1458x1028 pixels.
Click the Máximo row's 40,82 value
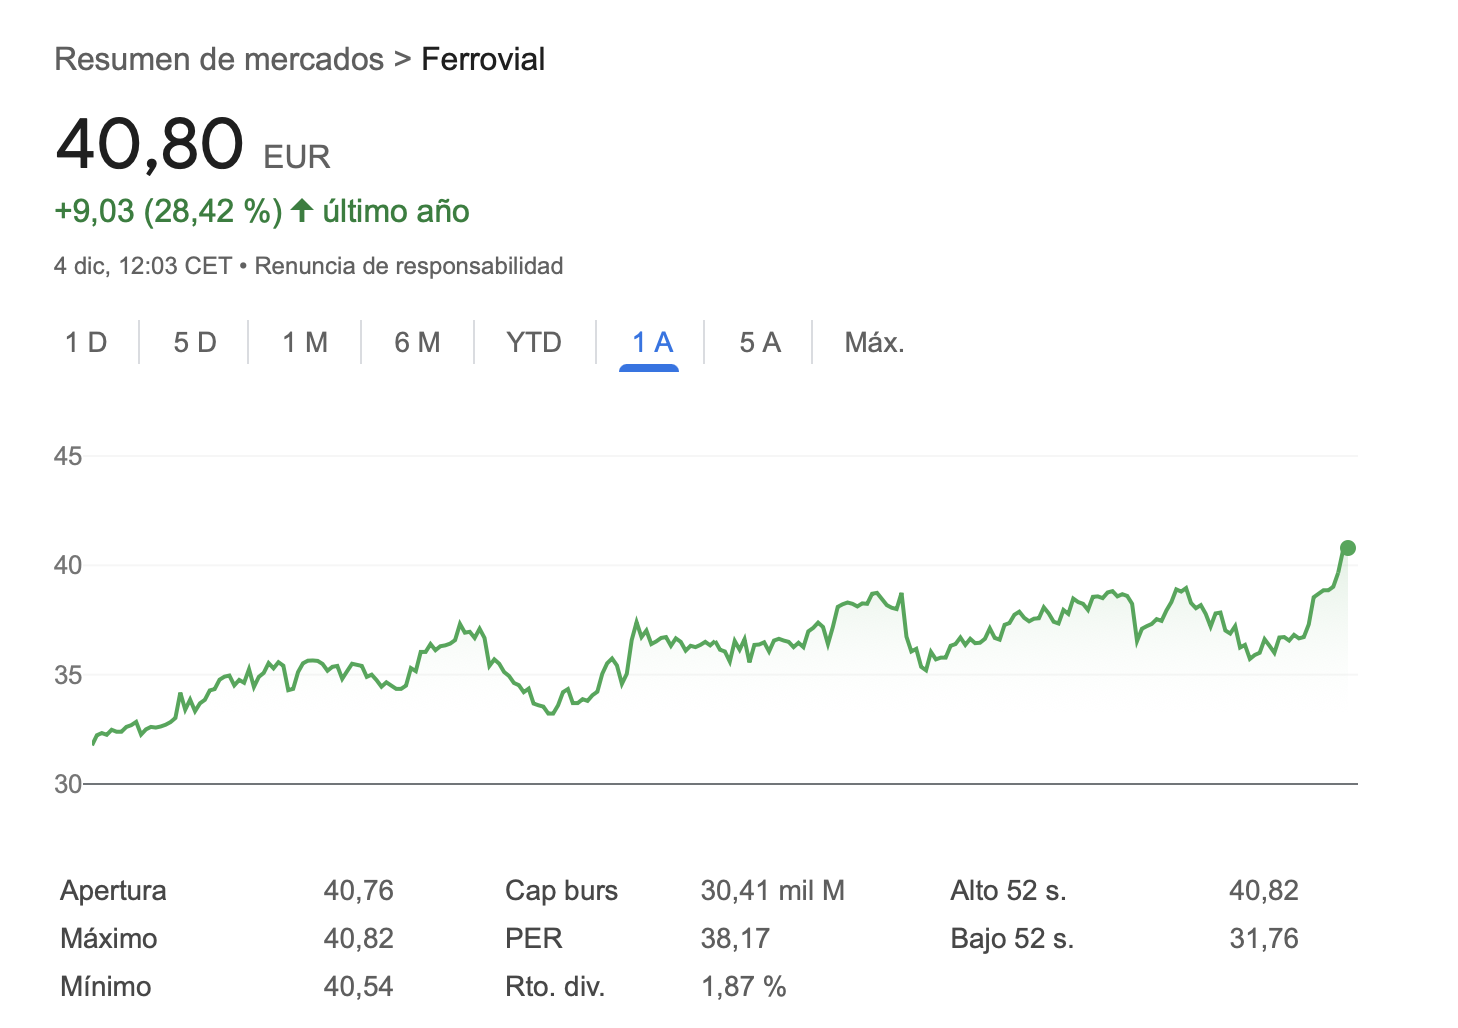coord(359,939)
